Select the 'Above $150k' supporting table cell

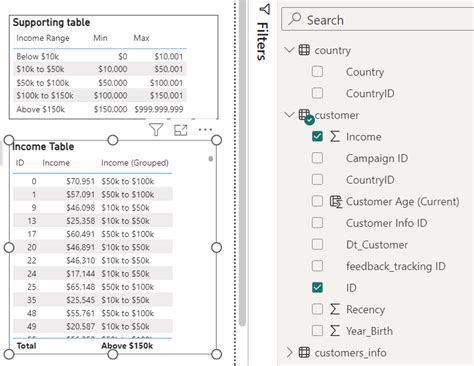tap(40, 109)
